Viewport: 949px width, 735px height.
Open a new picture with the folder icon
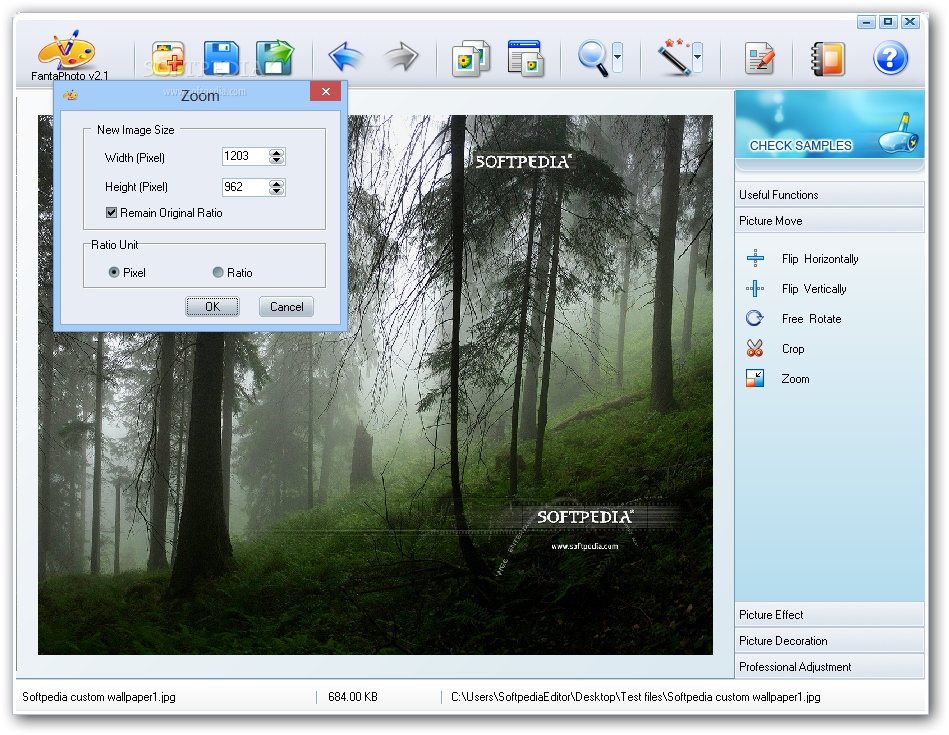168,58
